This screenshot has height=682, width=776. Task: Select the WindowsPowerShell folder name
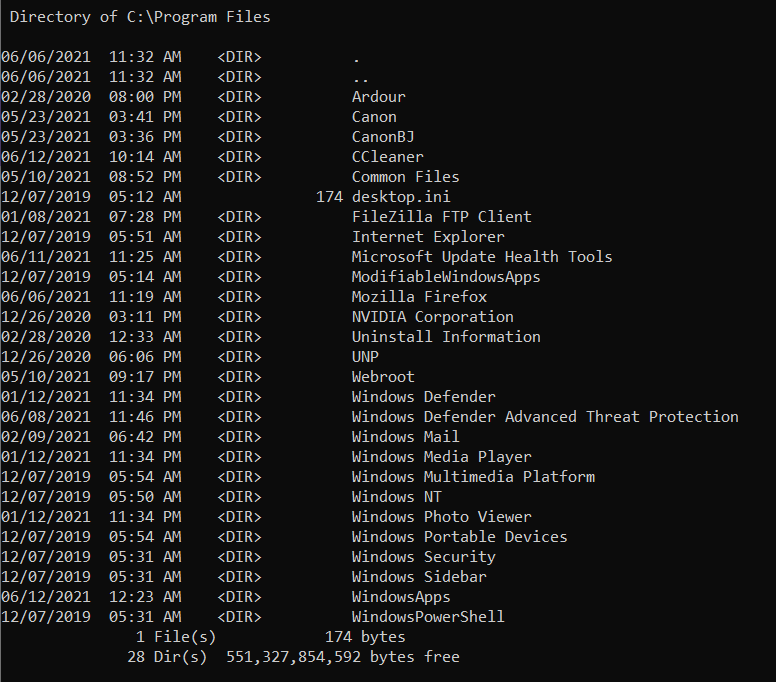point(427,617)
